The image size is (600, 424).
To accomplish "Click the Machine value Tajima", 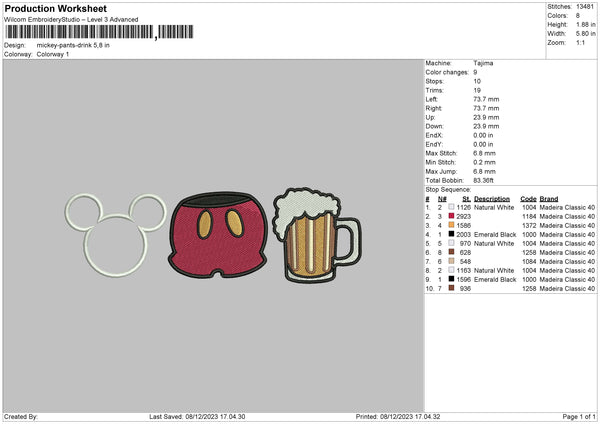I will tap(483, 63).
